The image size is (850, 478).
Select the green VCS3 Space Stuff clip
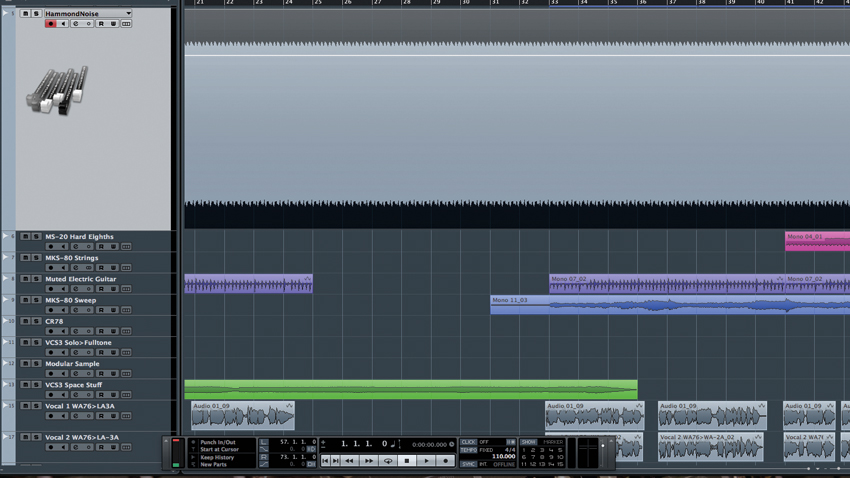click(411, 390)
